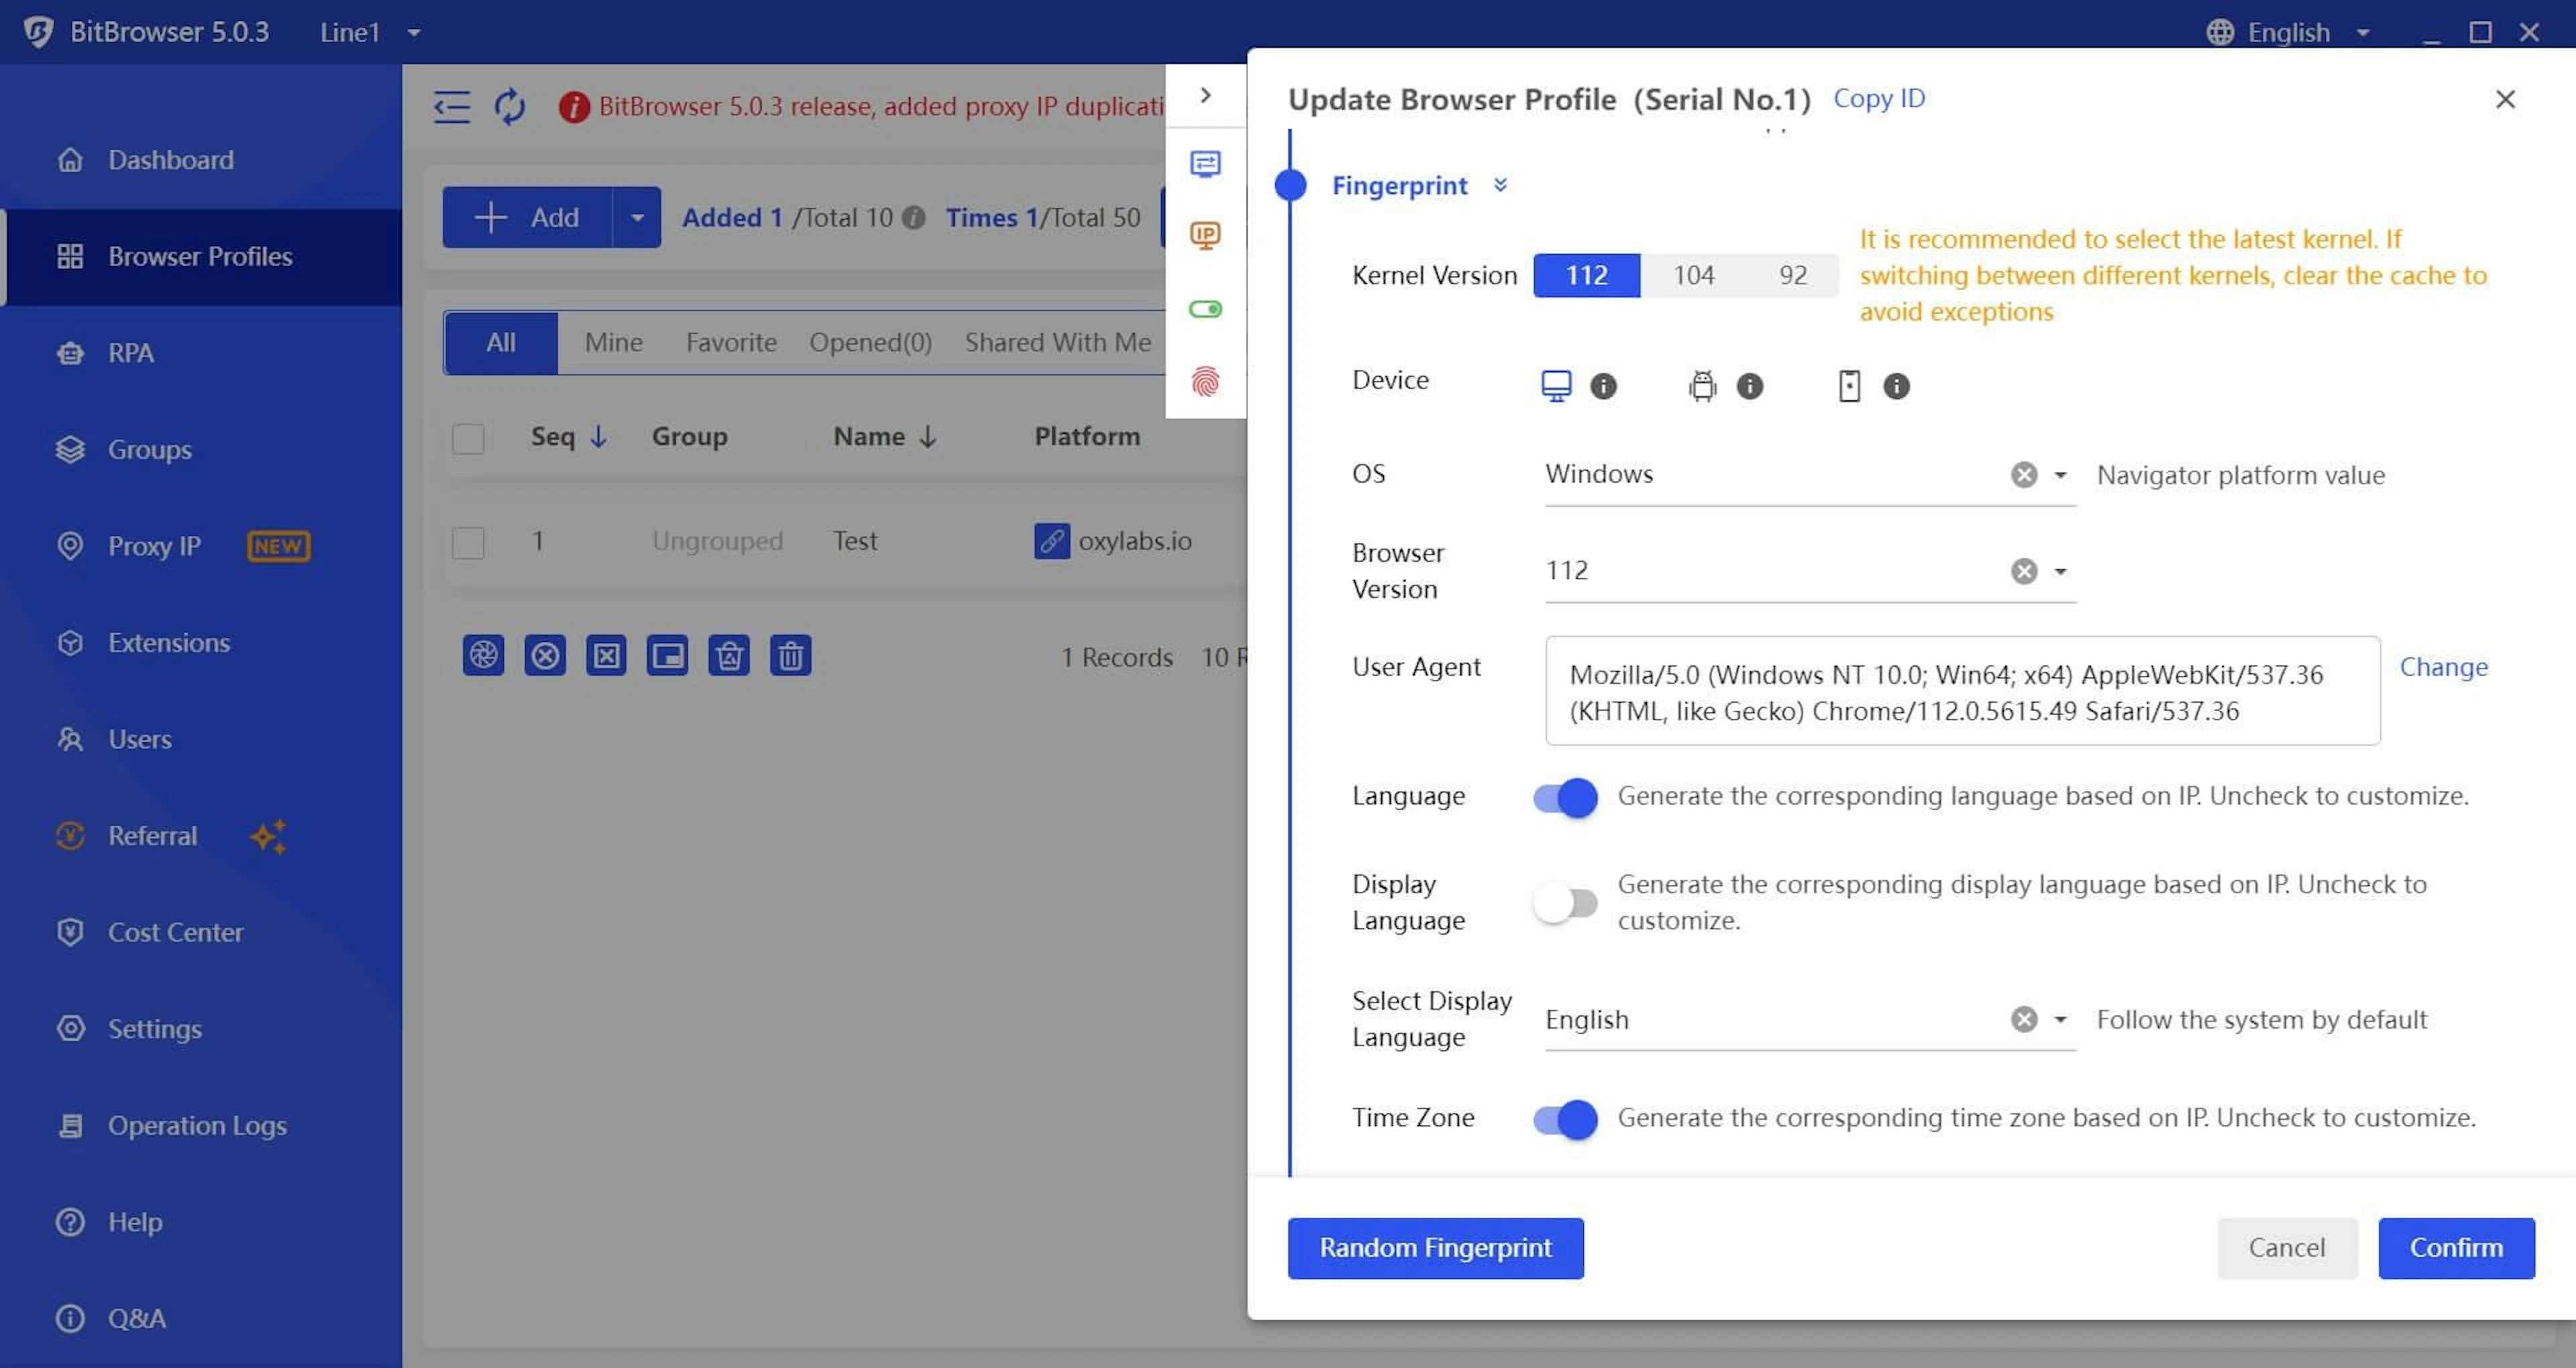Enable the Display Language based on IP switch
2576x1368 pixels.
pyautogui.click(x=1565, y=904)
